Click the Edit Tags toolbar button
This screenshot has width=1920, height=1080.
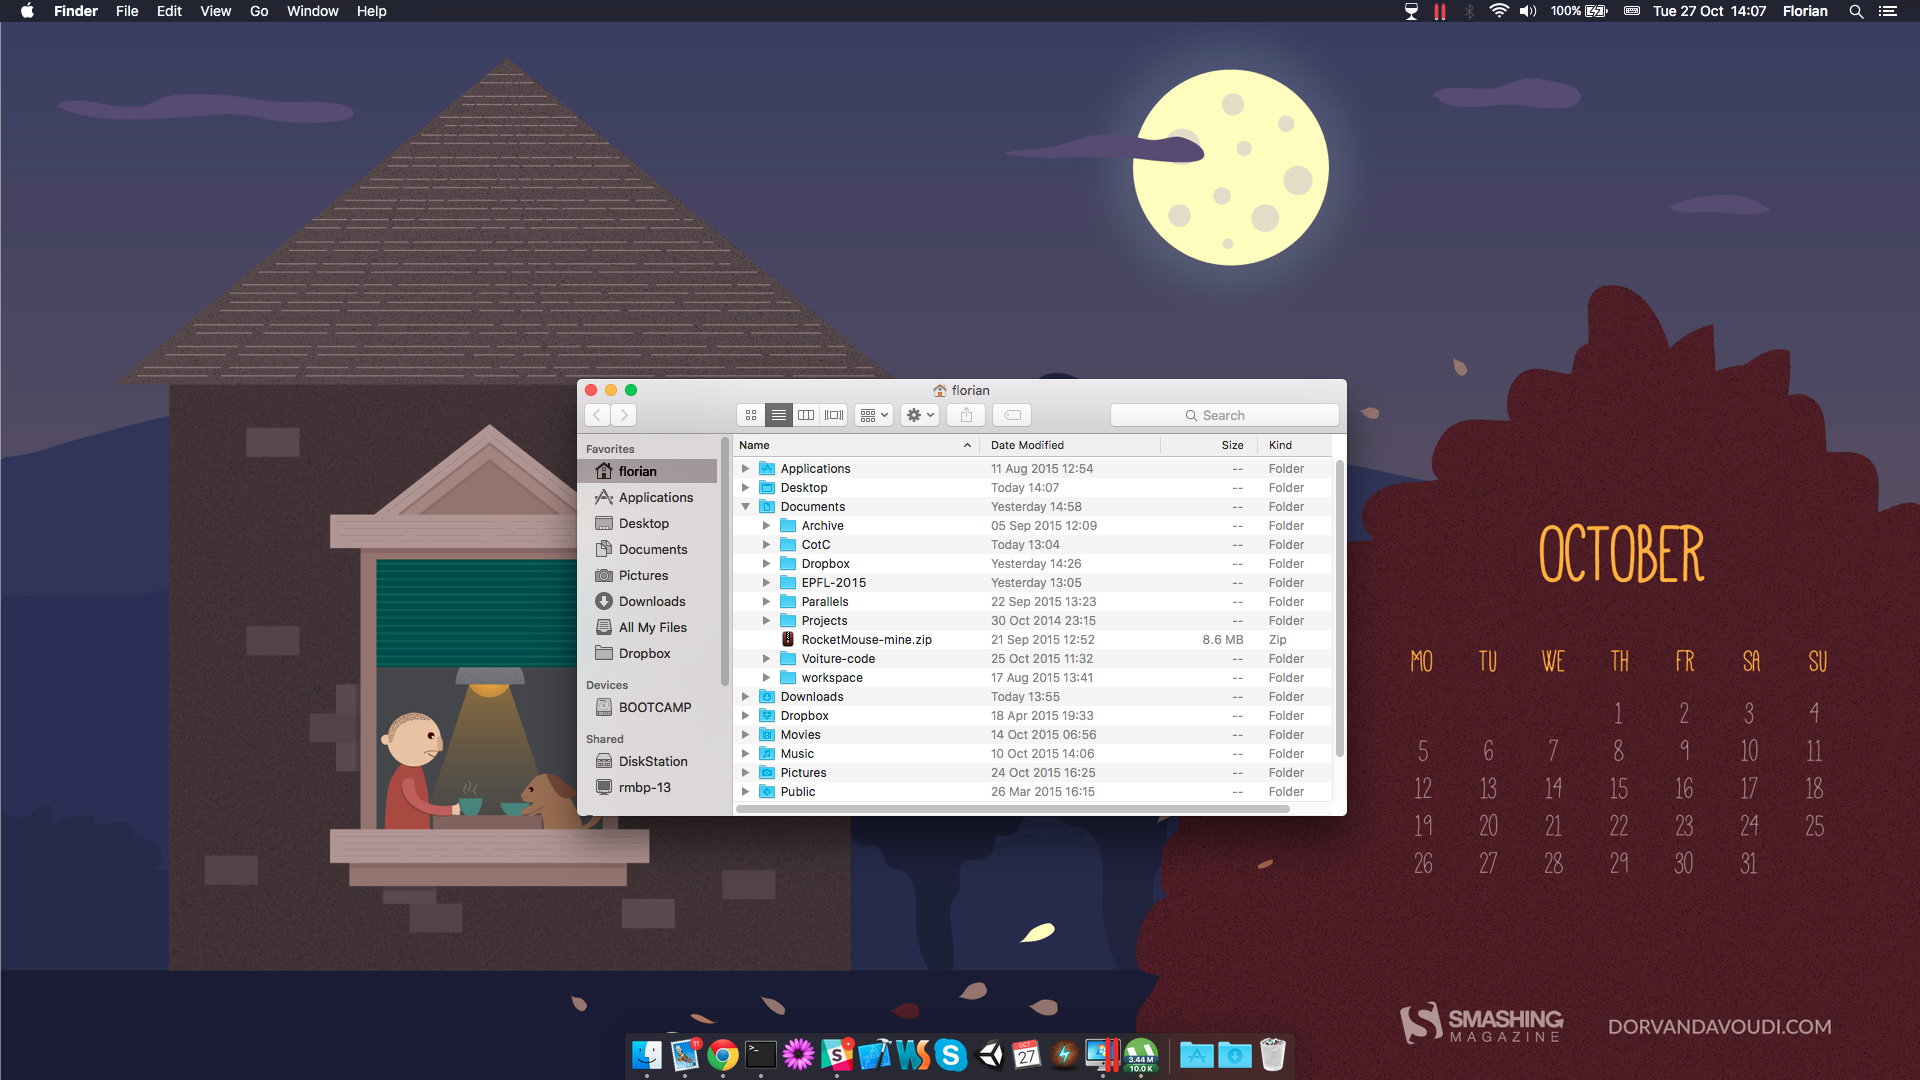(x=1012, y=415)
